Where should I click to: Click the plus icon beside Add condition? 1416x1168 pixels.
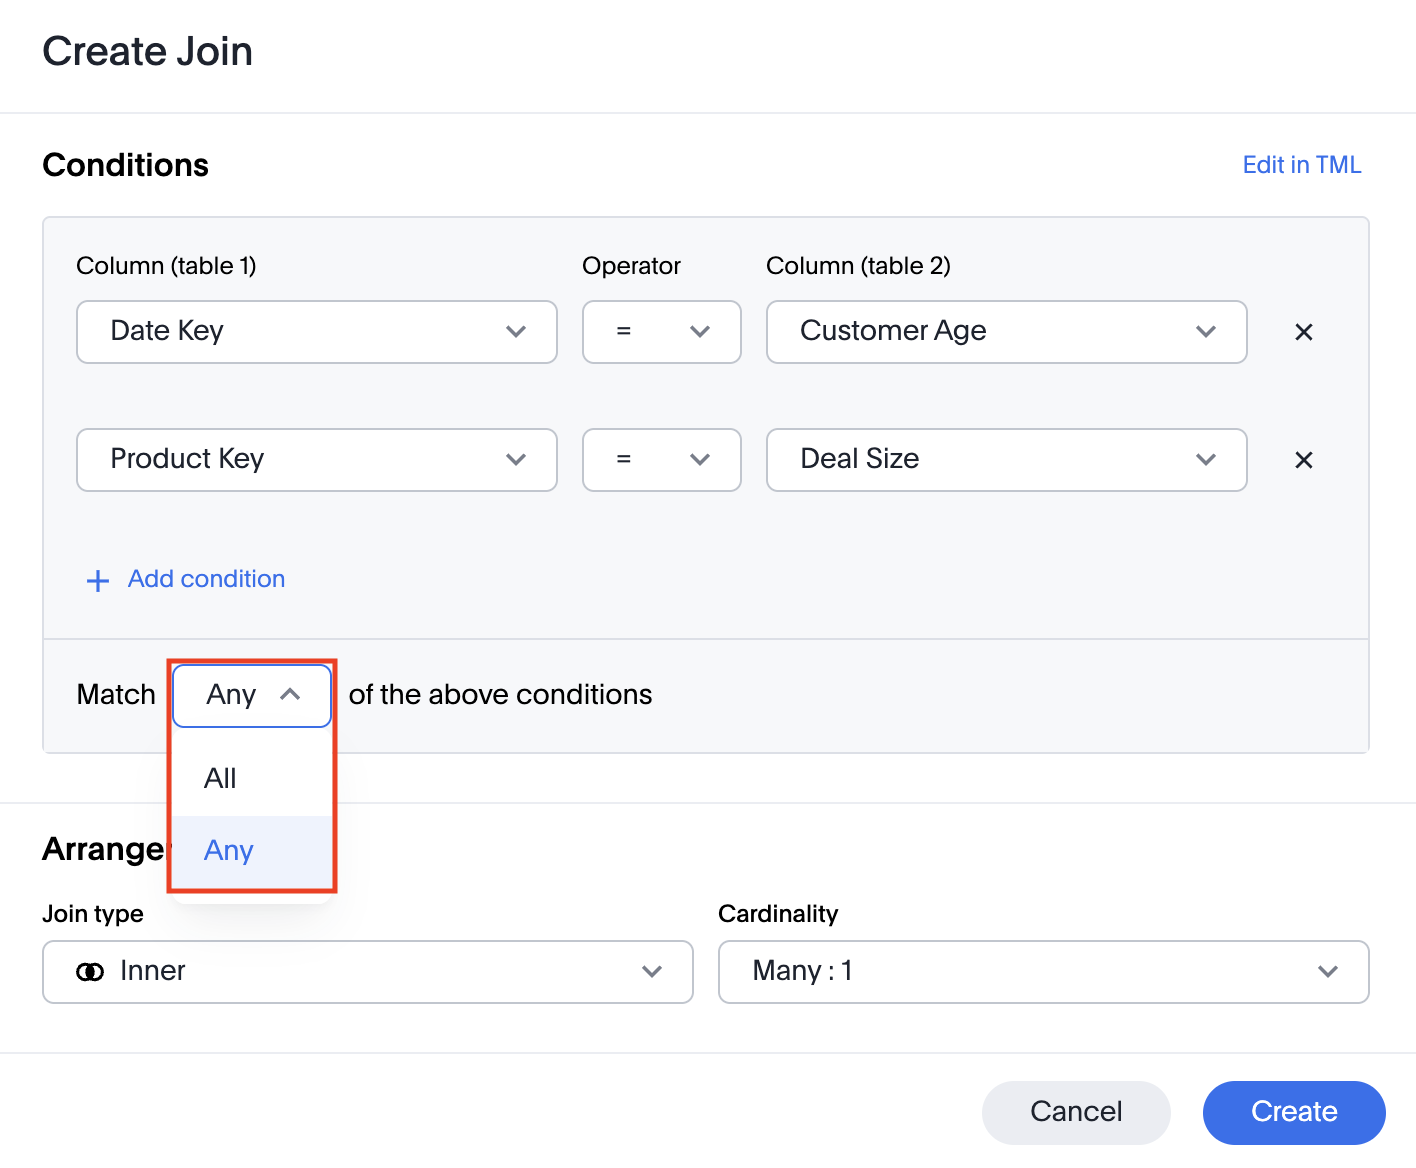(98, 581)
